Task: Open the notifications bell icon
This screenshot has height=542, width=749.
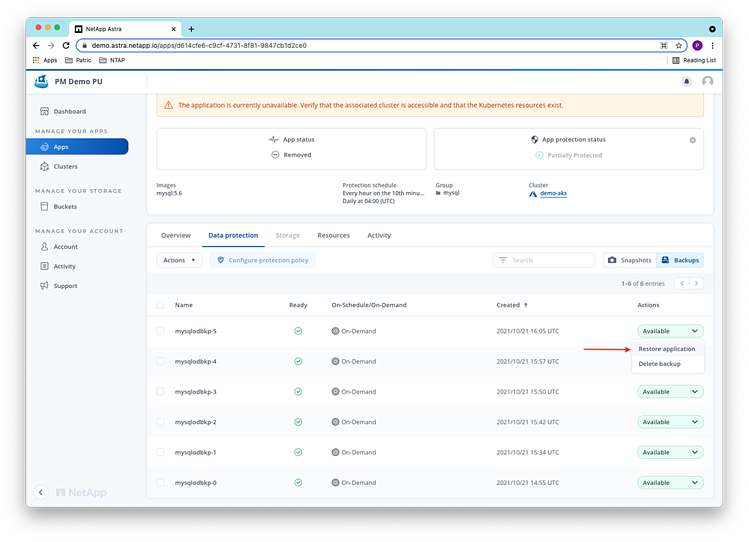Action: click(x=687, y=81)
